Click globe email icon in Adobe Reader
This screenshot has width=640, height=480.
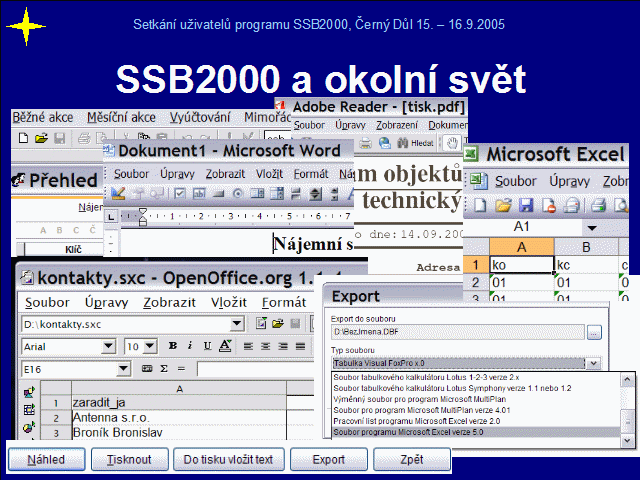tap(385, 143)
